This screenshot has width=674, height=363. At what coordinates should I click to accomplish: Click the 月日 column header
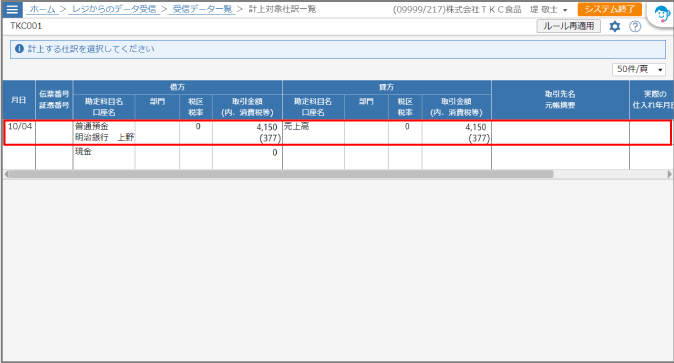click(19, 100)
